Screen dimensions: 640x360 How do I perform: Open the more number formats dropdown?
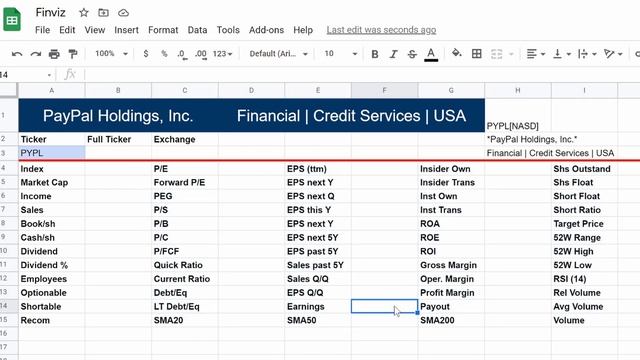(x=222, y=54)
